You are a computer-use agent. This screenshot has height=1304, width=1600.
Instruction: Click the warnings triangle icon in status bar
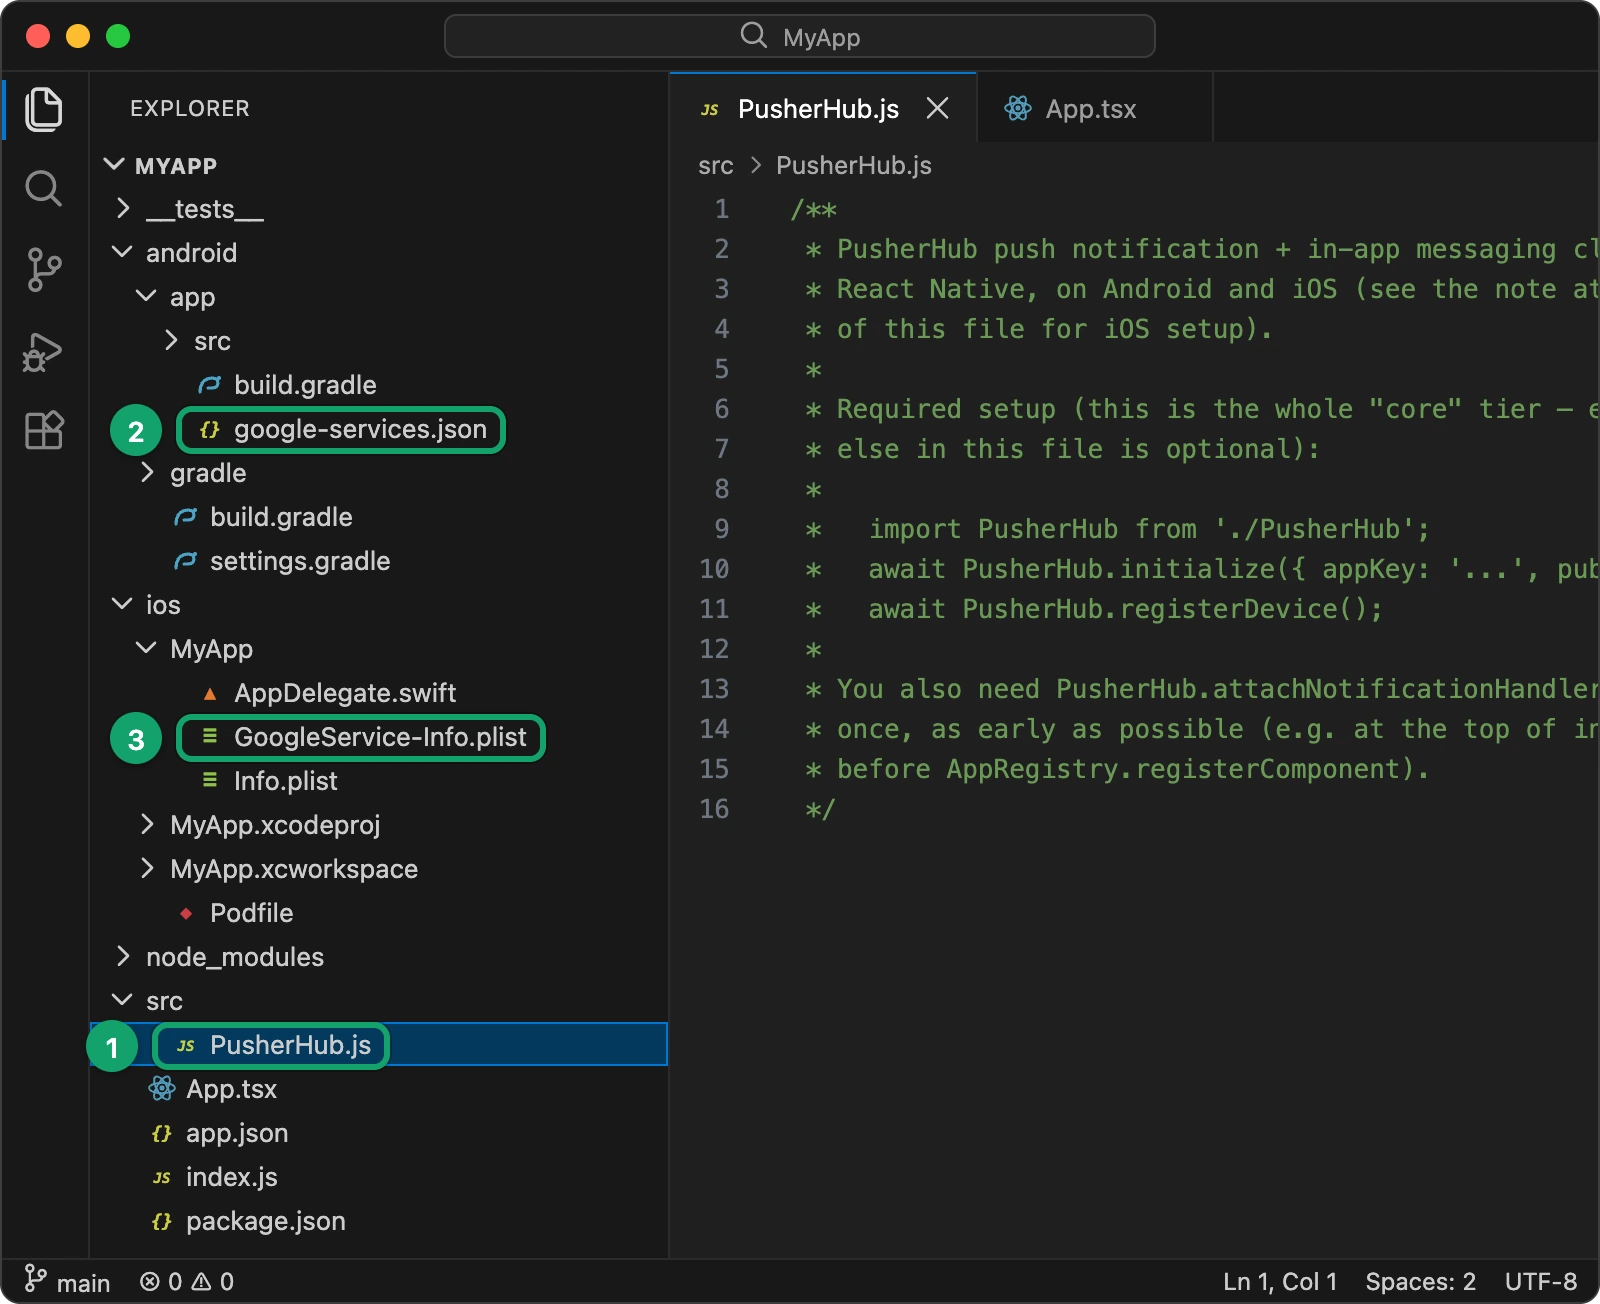tap(201, 1281)
